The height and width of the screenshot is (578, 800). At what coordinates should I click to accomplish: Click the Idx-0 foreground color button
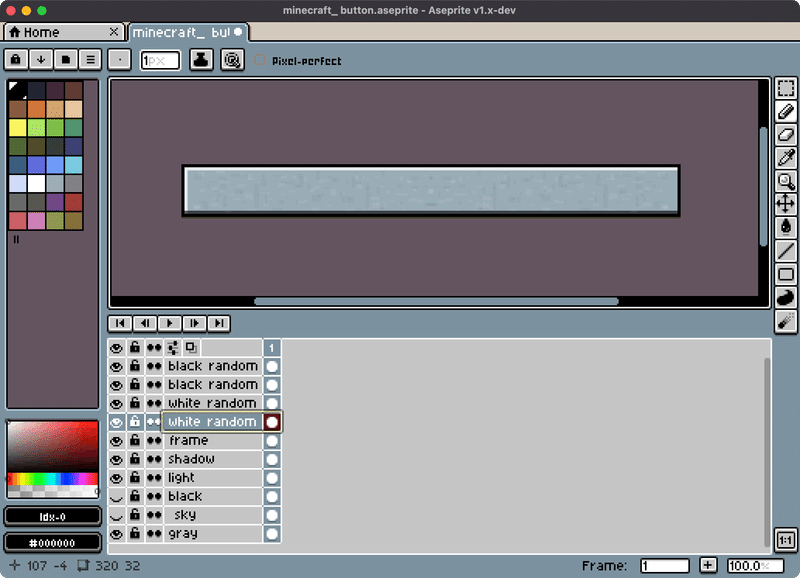tap(53, 517)
